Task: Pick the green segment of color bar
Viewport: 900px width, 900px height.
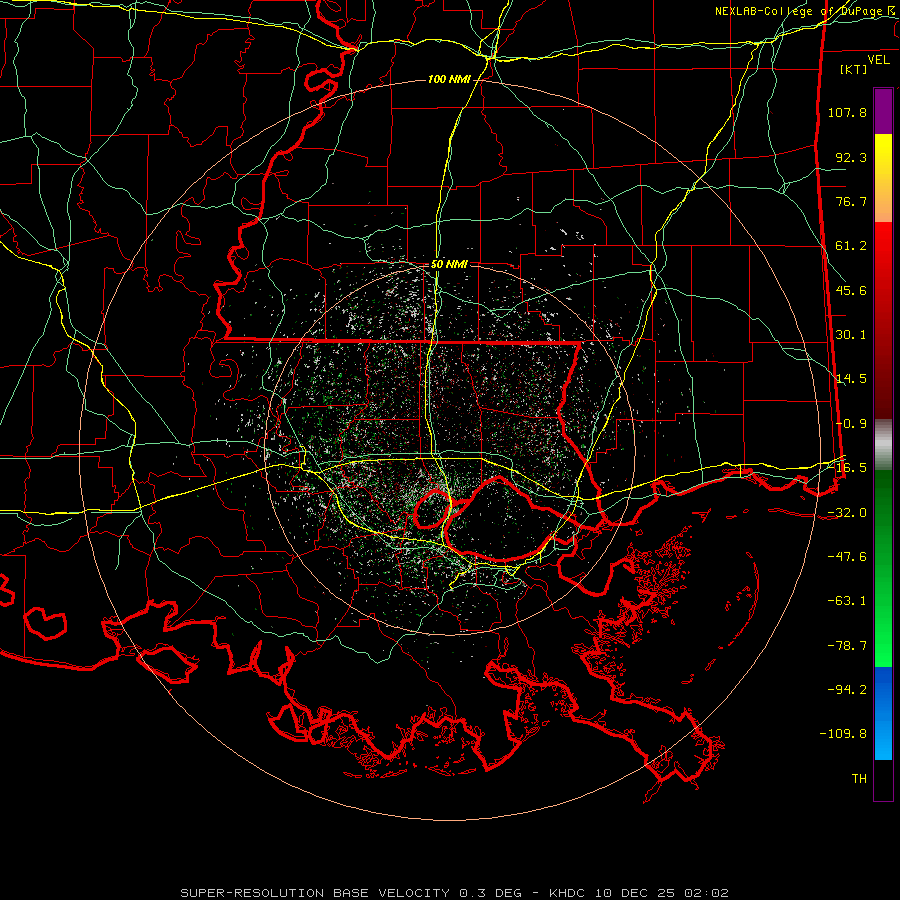Action: click(x=883, y=568)
